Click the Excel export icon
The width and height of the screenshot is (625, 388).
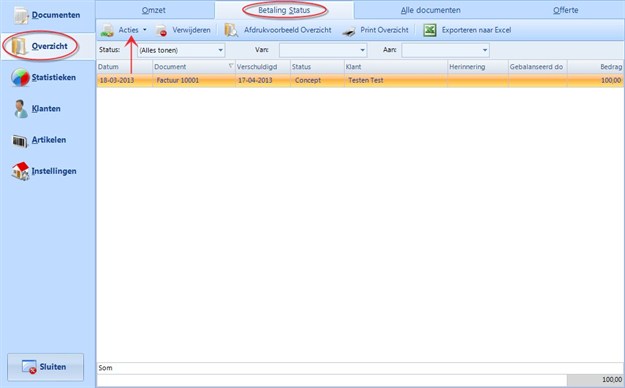(x=430, y=30)
